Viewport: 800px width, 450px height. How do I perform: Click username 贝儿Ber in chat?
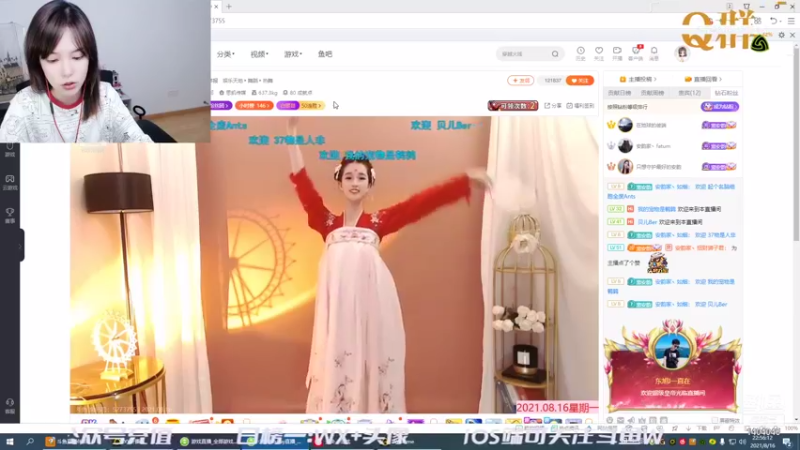pyautogui.click(x=647, y=222)
